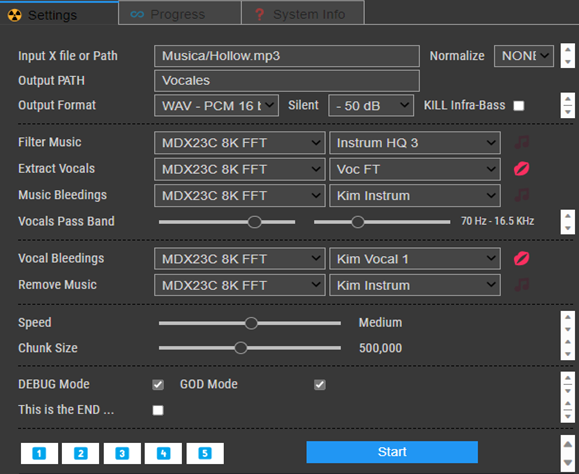Open the Normalize dropdown

point(524,56)
